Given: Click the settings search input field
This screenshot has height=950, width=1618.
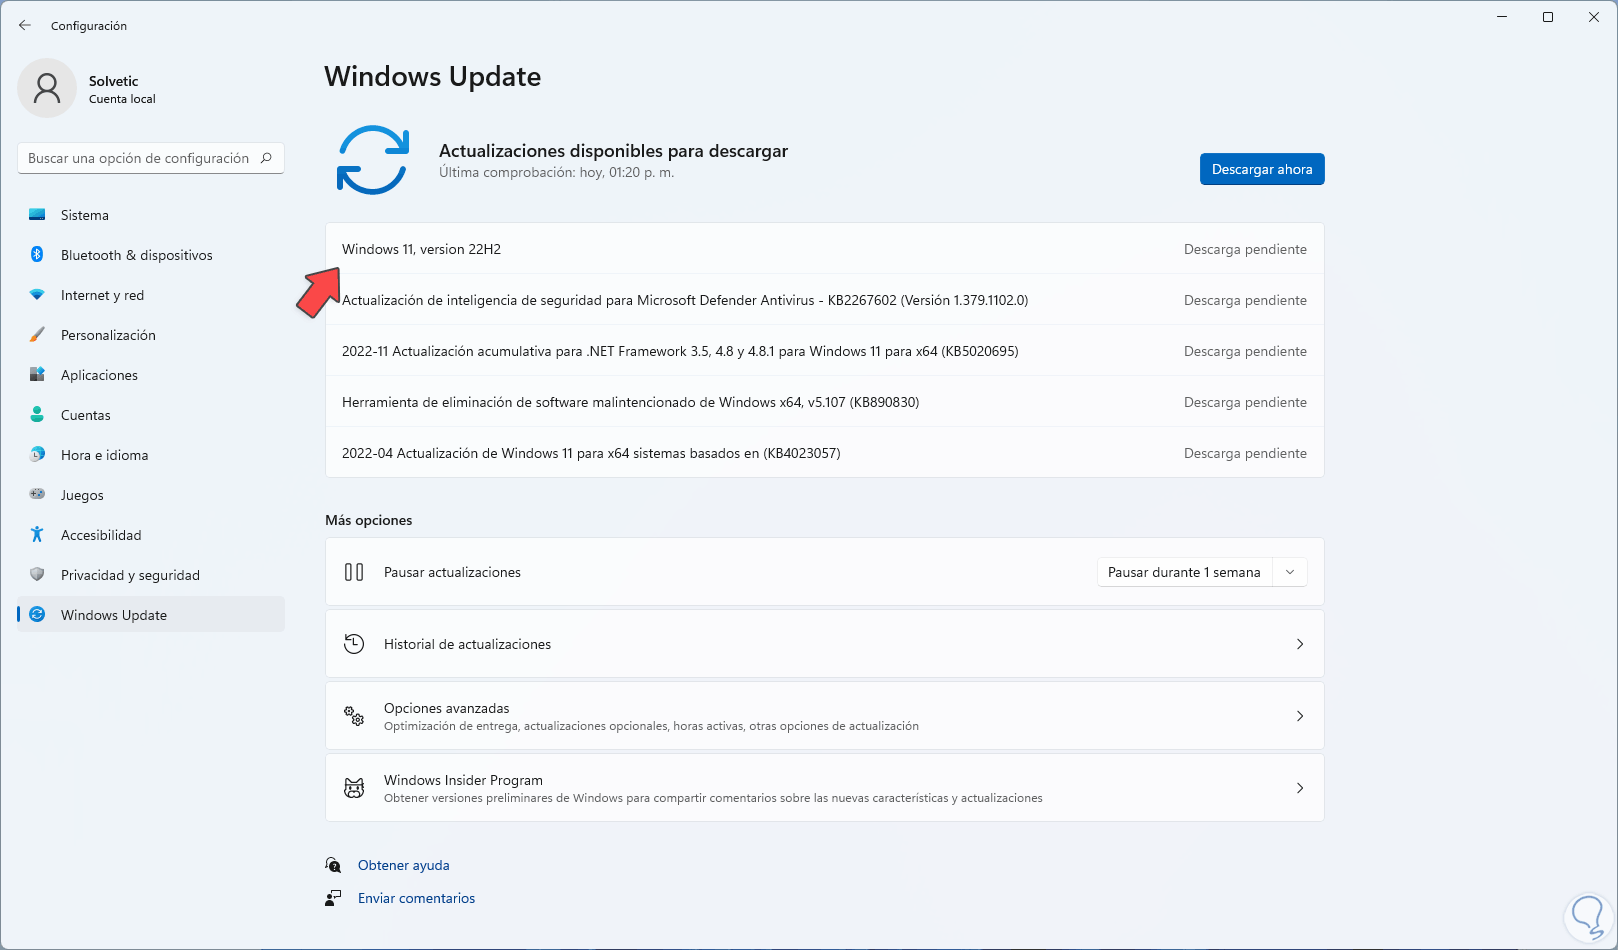Looking at the screenshot, I should click(x=151, y=158).
